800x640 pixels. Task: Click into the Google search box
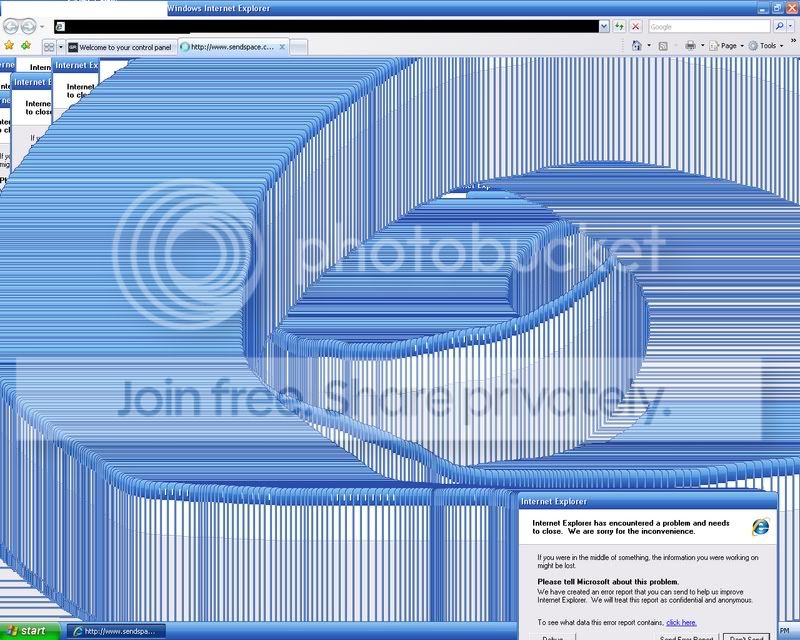(x=709, y=27)
